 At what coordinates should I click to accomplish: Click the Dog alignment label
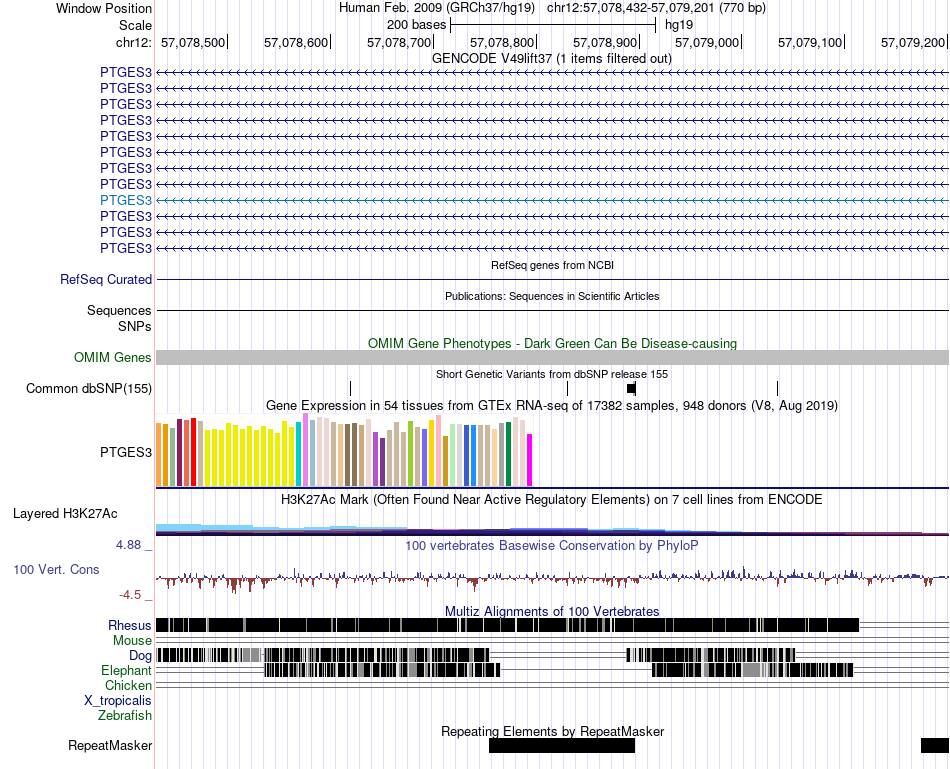click(141, 656)
